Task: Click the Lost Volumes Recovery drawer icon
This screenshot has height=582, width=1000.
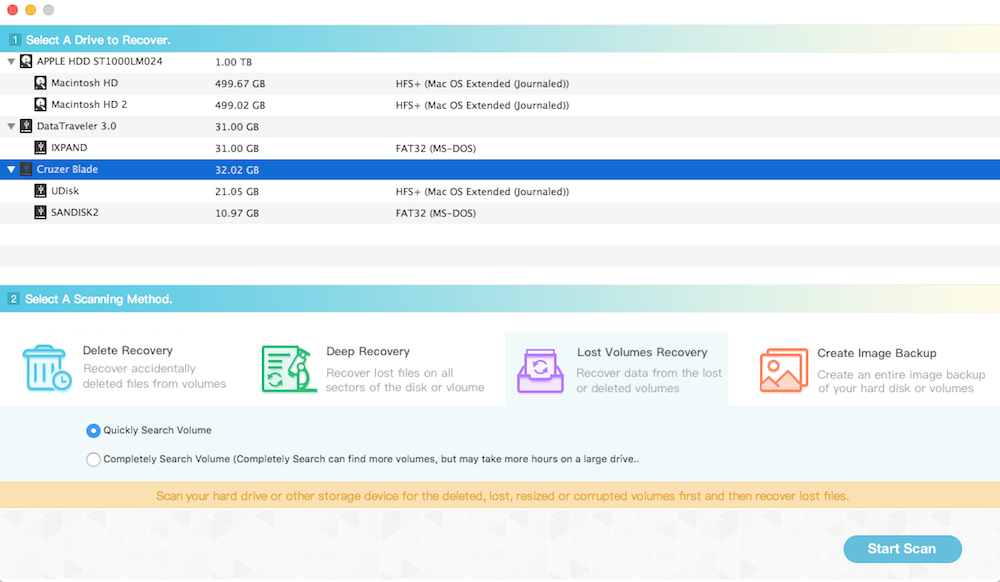Action: 540,370
